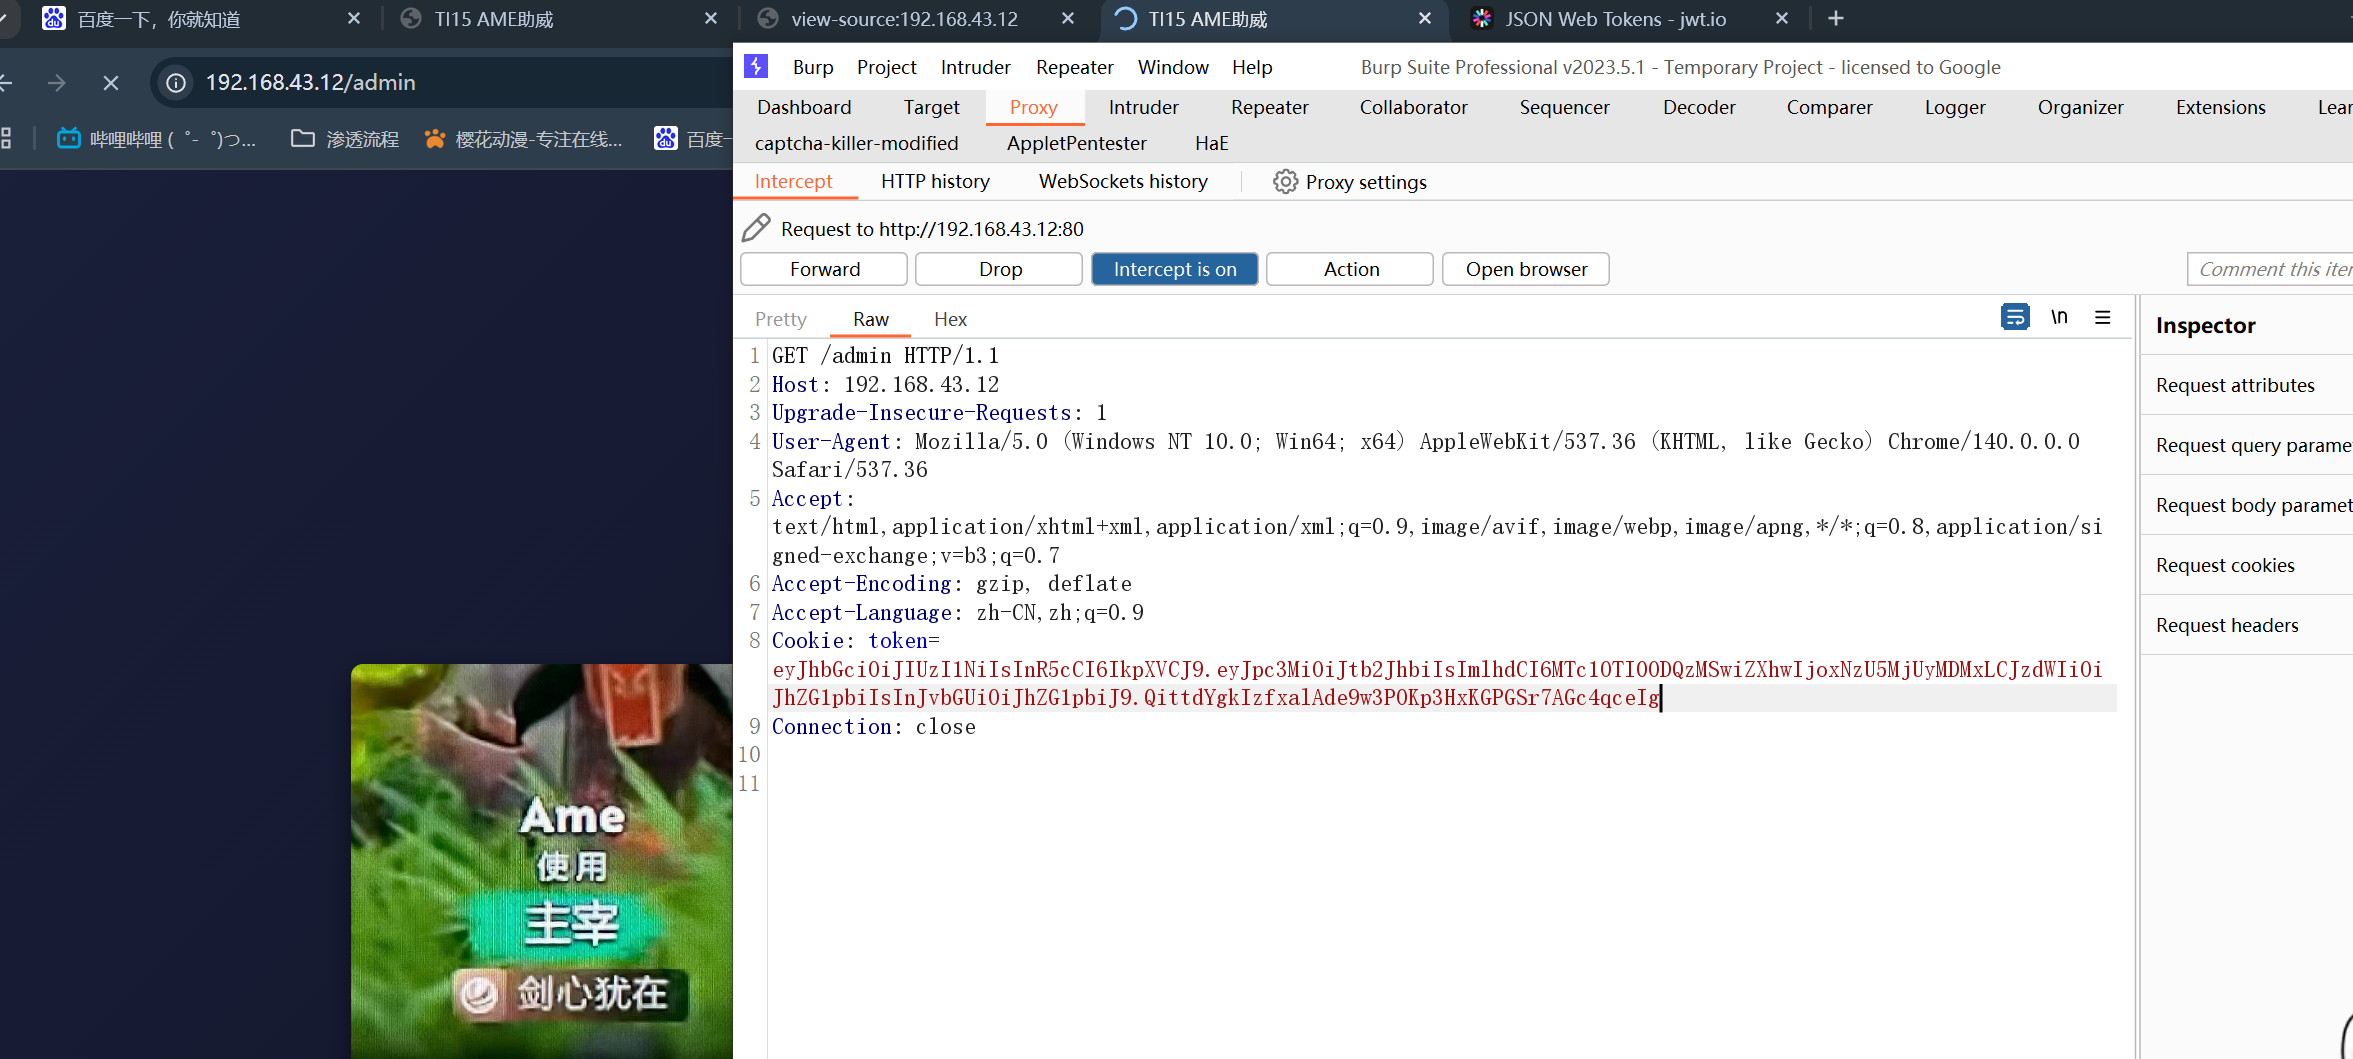Click the site info icon in address bar

[176, 83]
